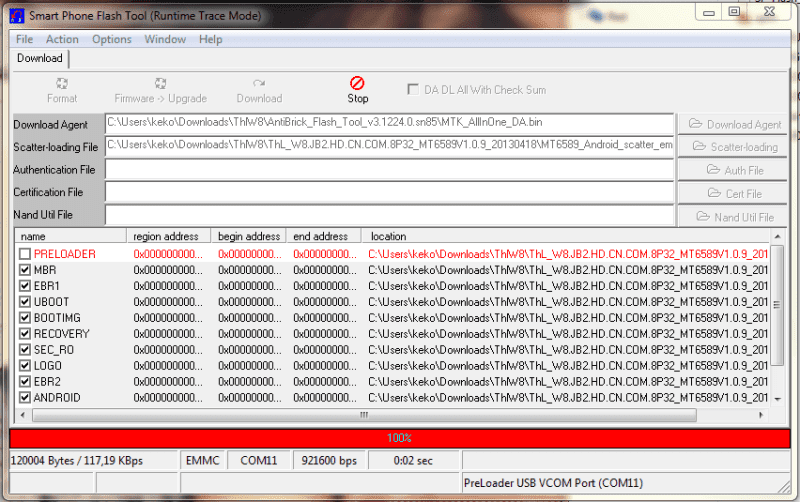Open the Auth File browser
The image size is (800, 502).
coord(733,170)
